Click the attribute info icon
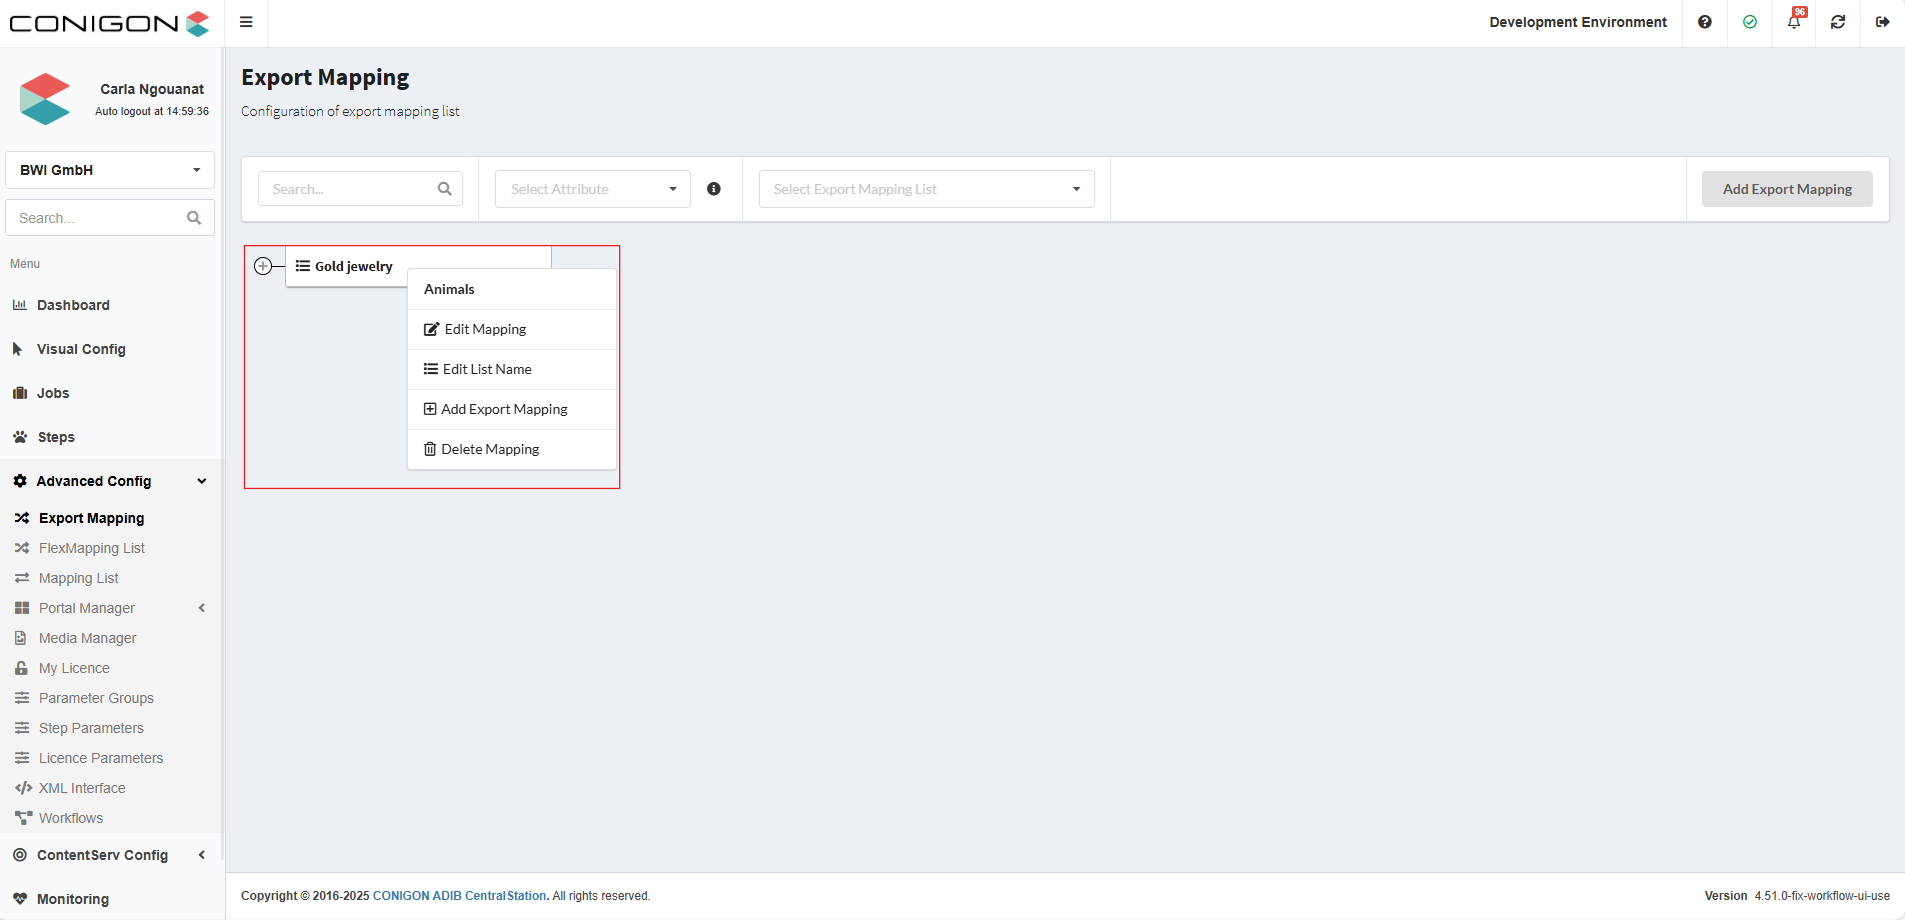1905x920 pixels. point(714,189)
